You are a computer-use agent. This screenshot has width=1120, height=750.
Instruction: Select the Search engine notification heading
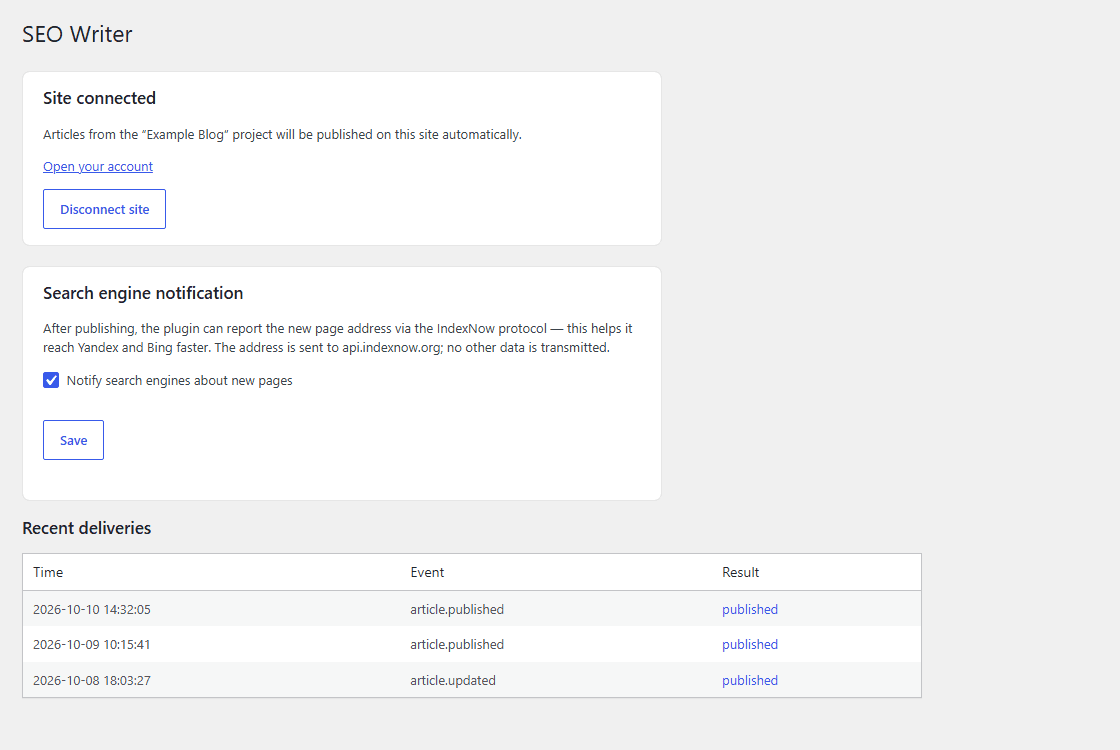[143, 293]
